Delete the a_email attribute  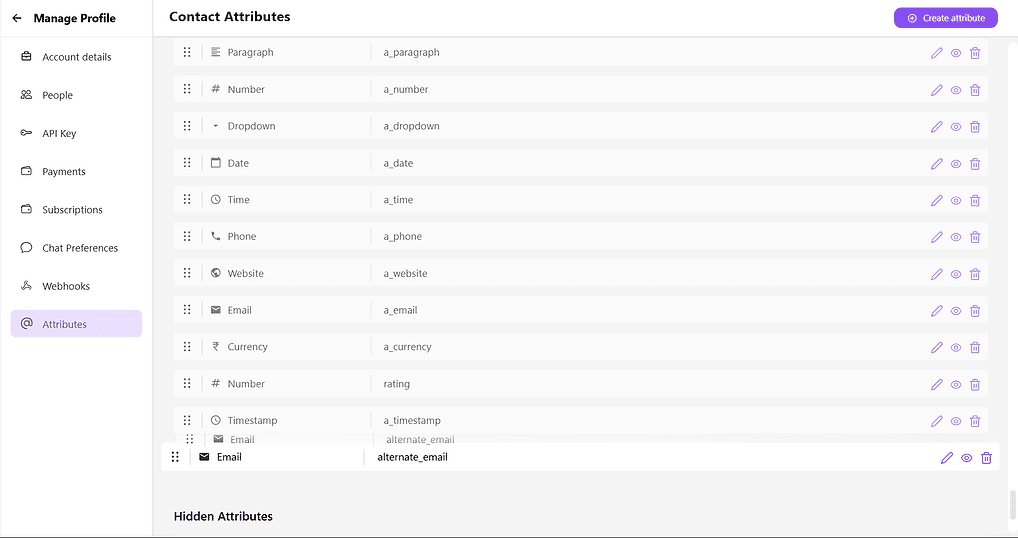[975, 311]
